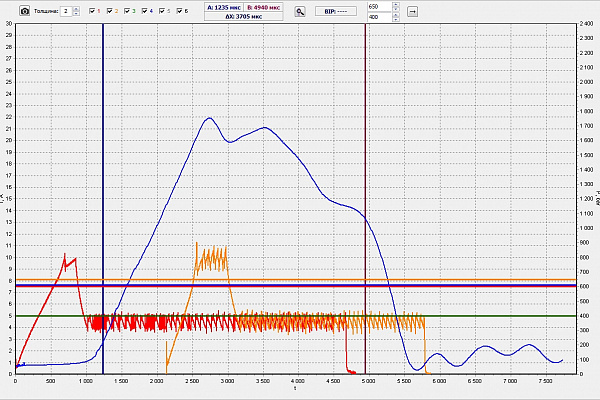Click the Толщина label
Image resolution: width=600 pixels, height=400 pixels.
click(46, 11)
